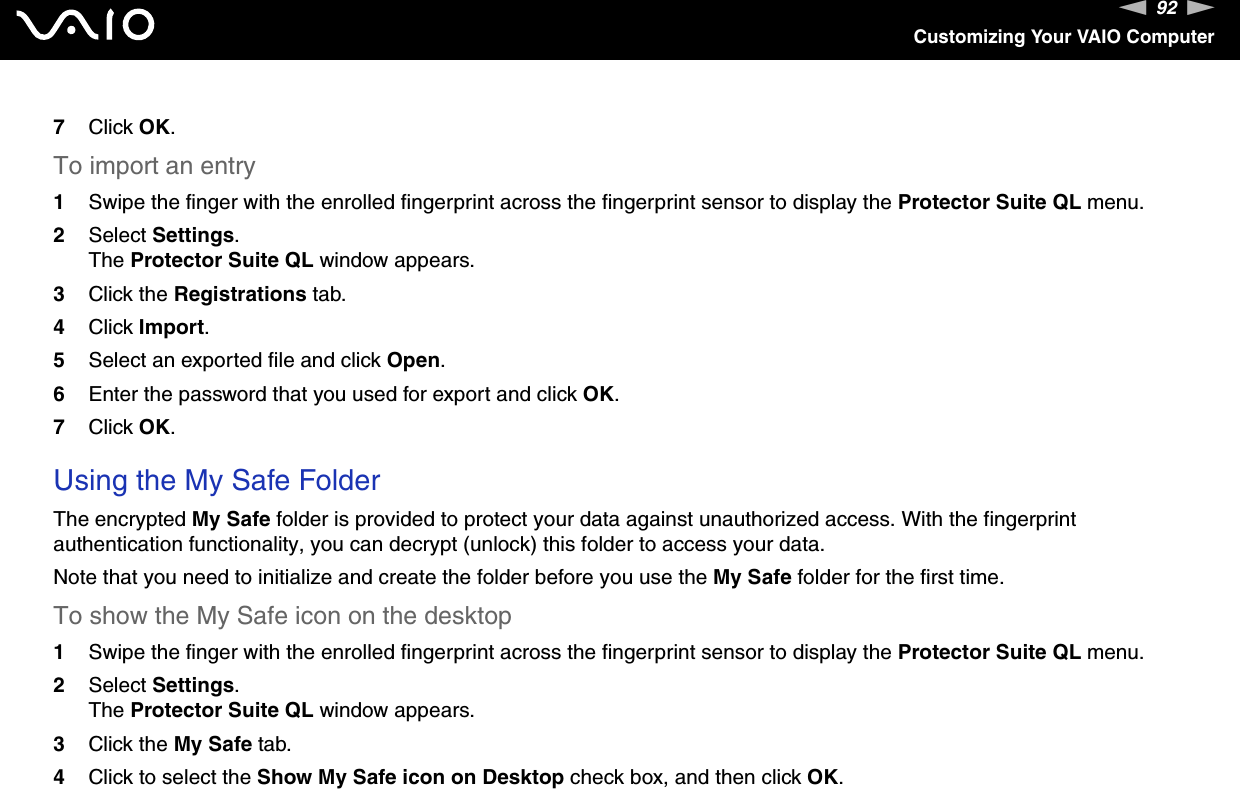1240x789 pixels.
Task: Click the bold word Import in step 4
Action: (171, 327)
